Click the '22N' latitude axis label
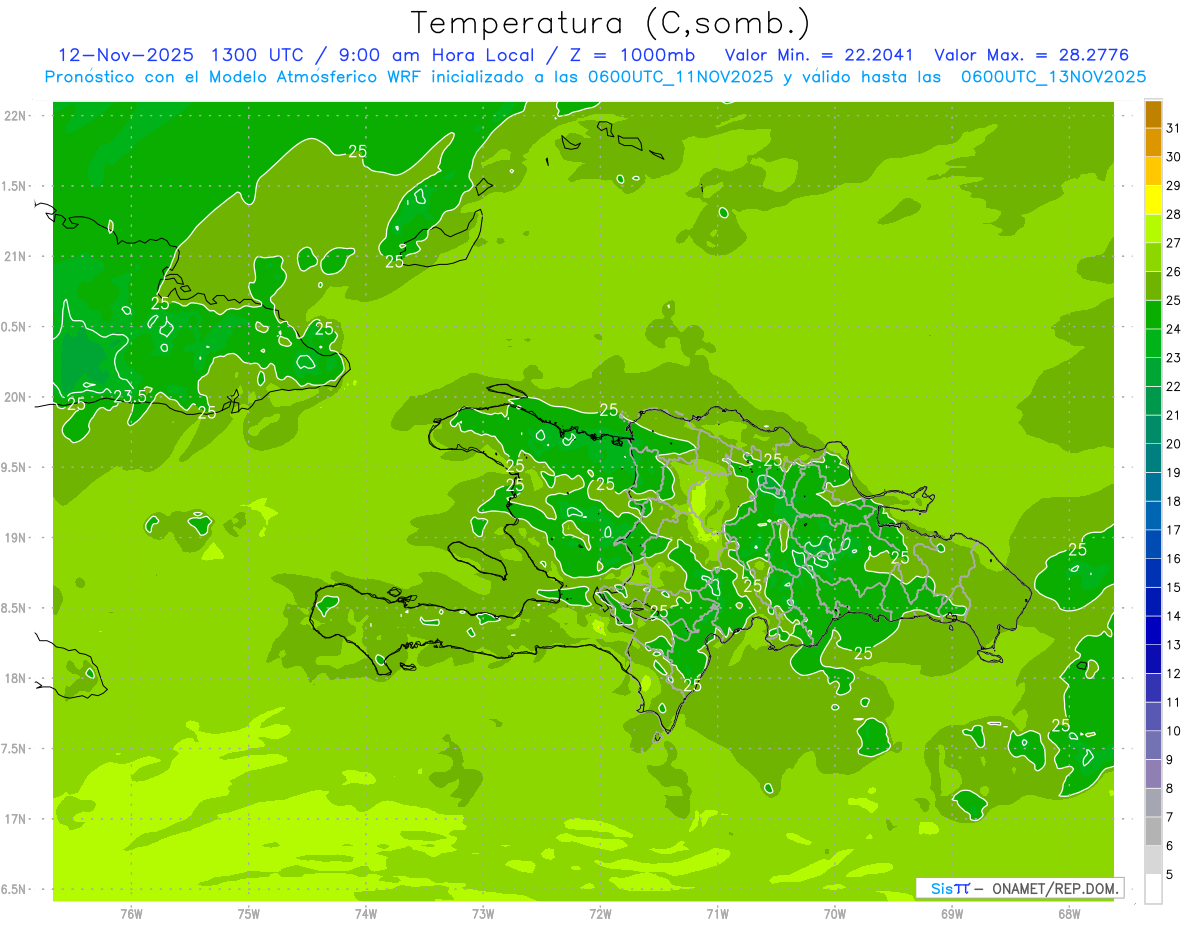 (15, 115)
